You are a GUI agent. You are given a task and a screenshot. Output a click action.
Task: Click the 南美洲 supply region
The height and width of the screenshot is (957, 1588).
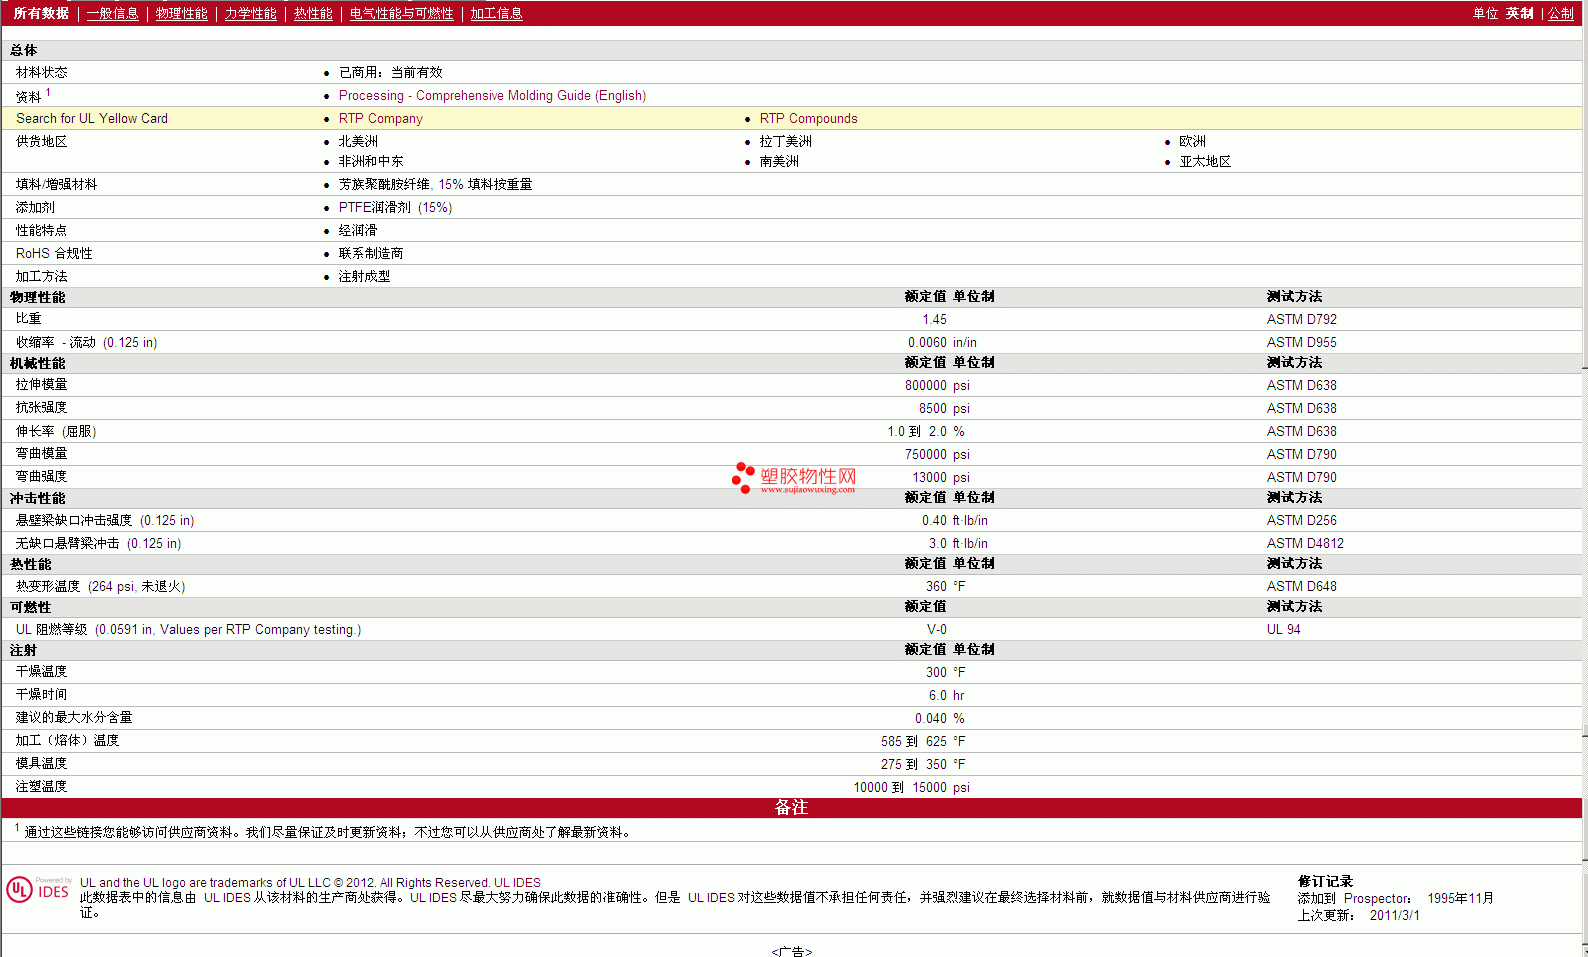(779, 162)
